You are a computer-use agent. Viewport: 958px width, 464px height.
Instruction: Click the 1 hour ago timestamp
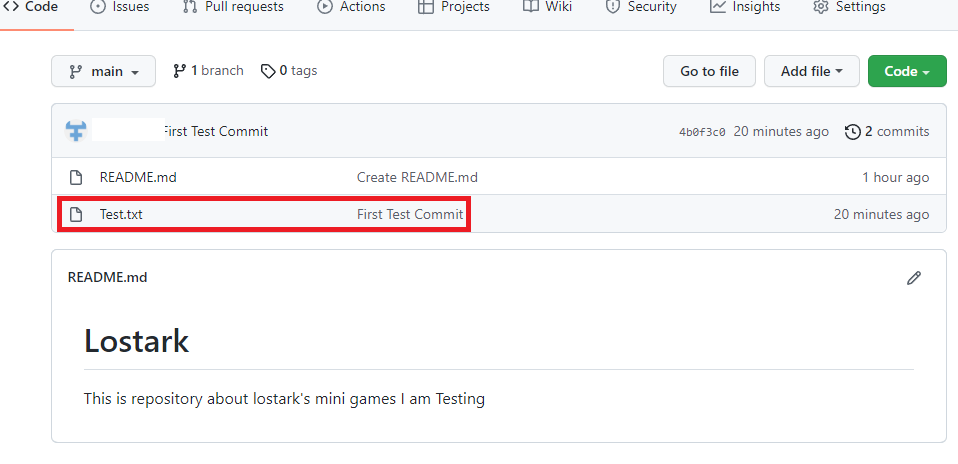pos(896,178)
